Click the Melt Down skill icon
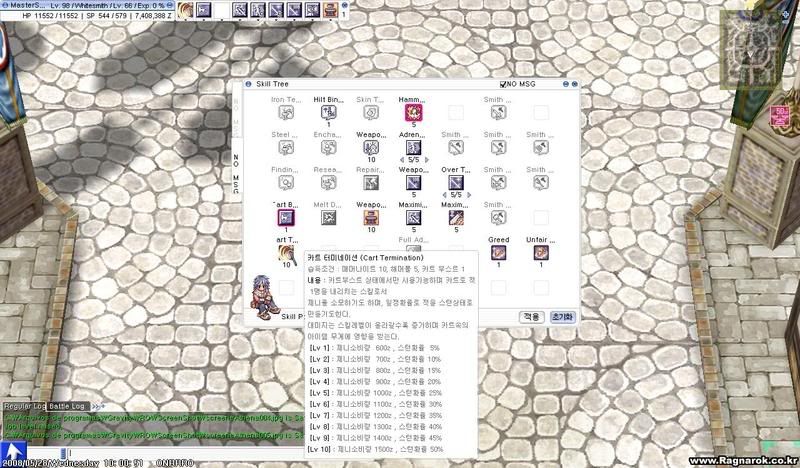800x468 pixels. [x=329, y=218]
